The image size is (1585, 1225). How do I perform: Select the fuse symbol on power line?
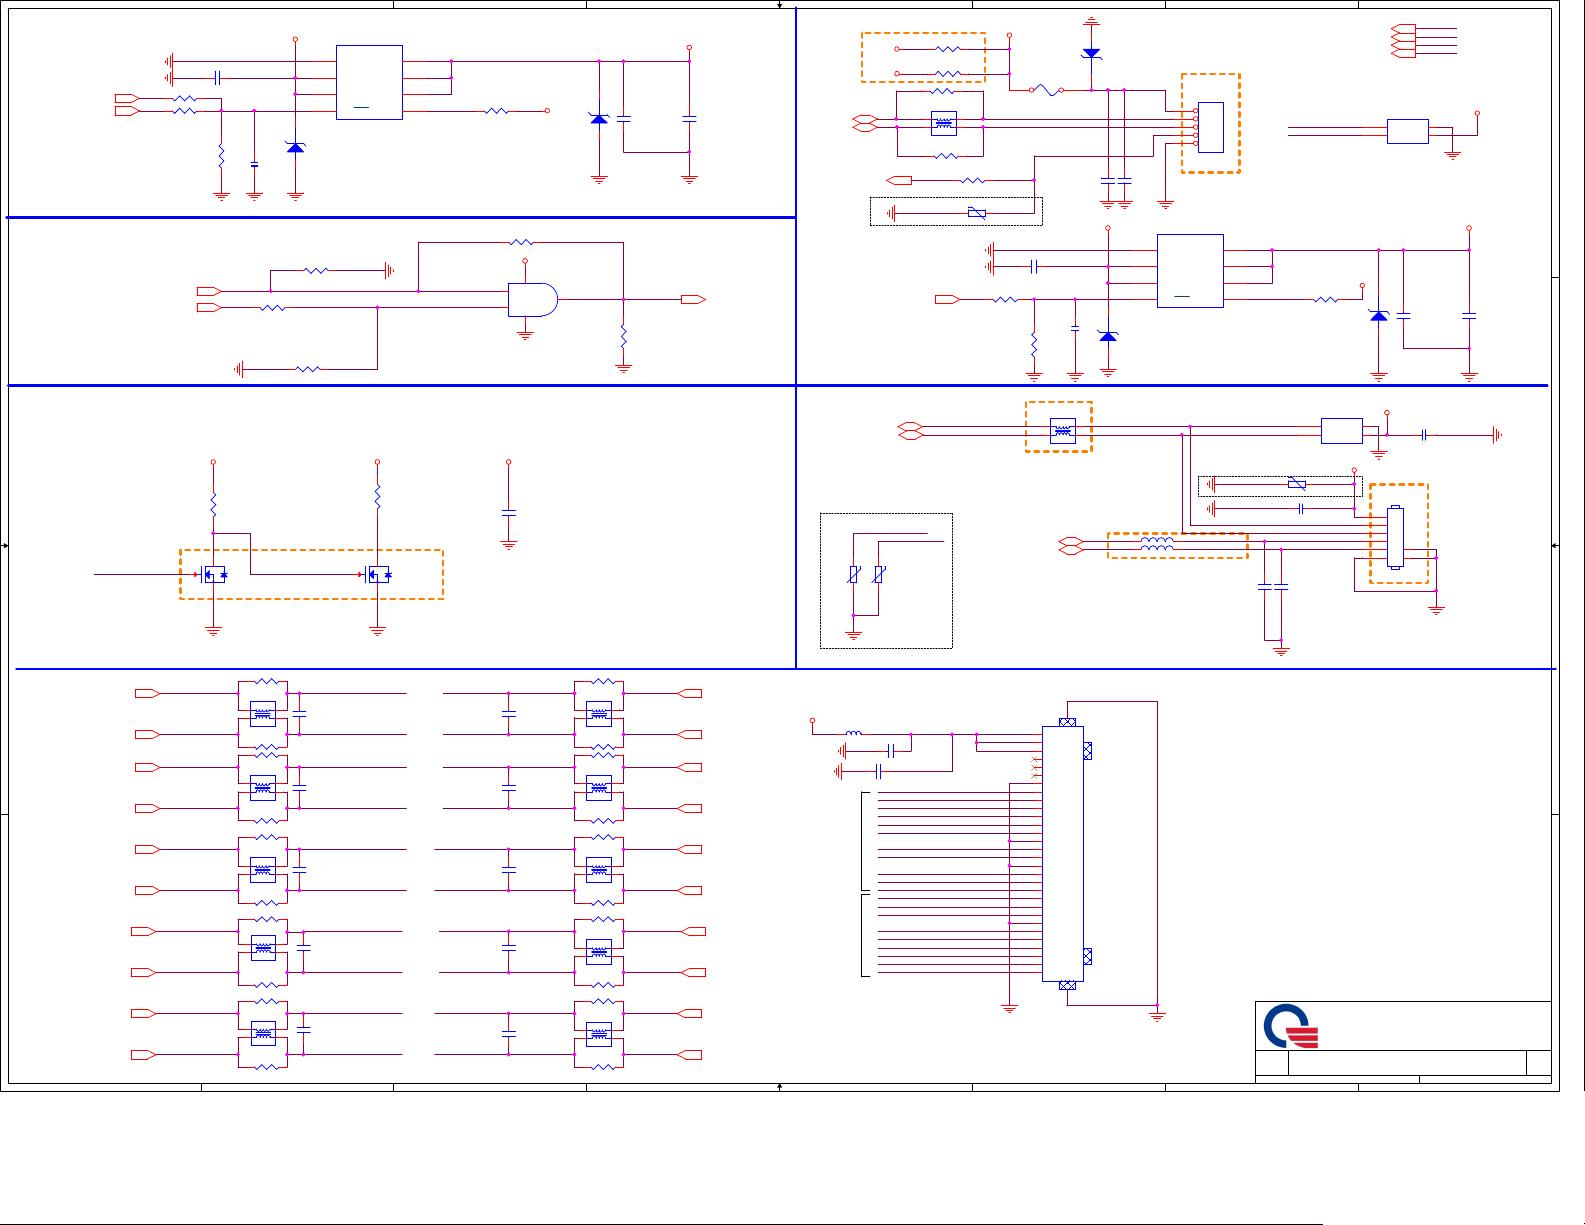(x=1046, y=90)
